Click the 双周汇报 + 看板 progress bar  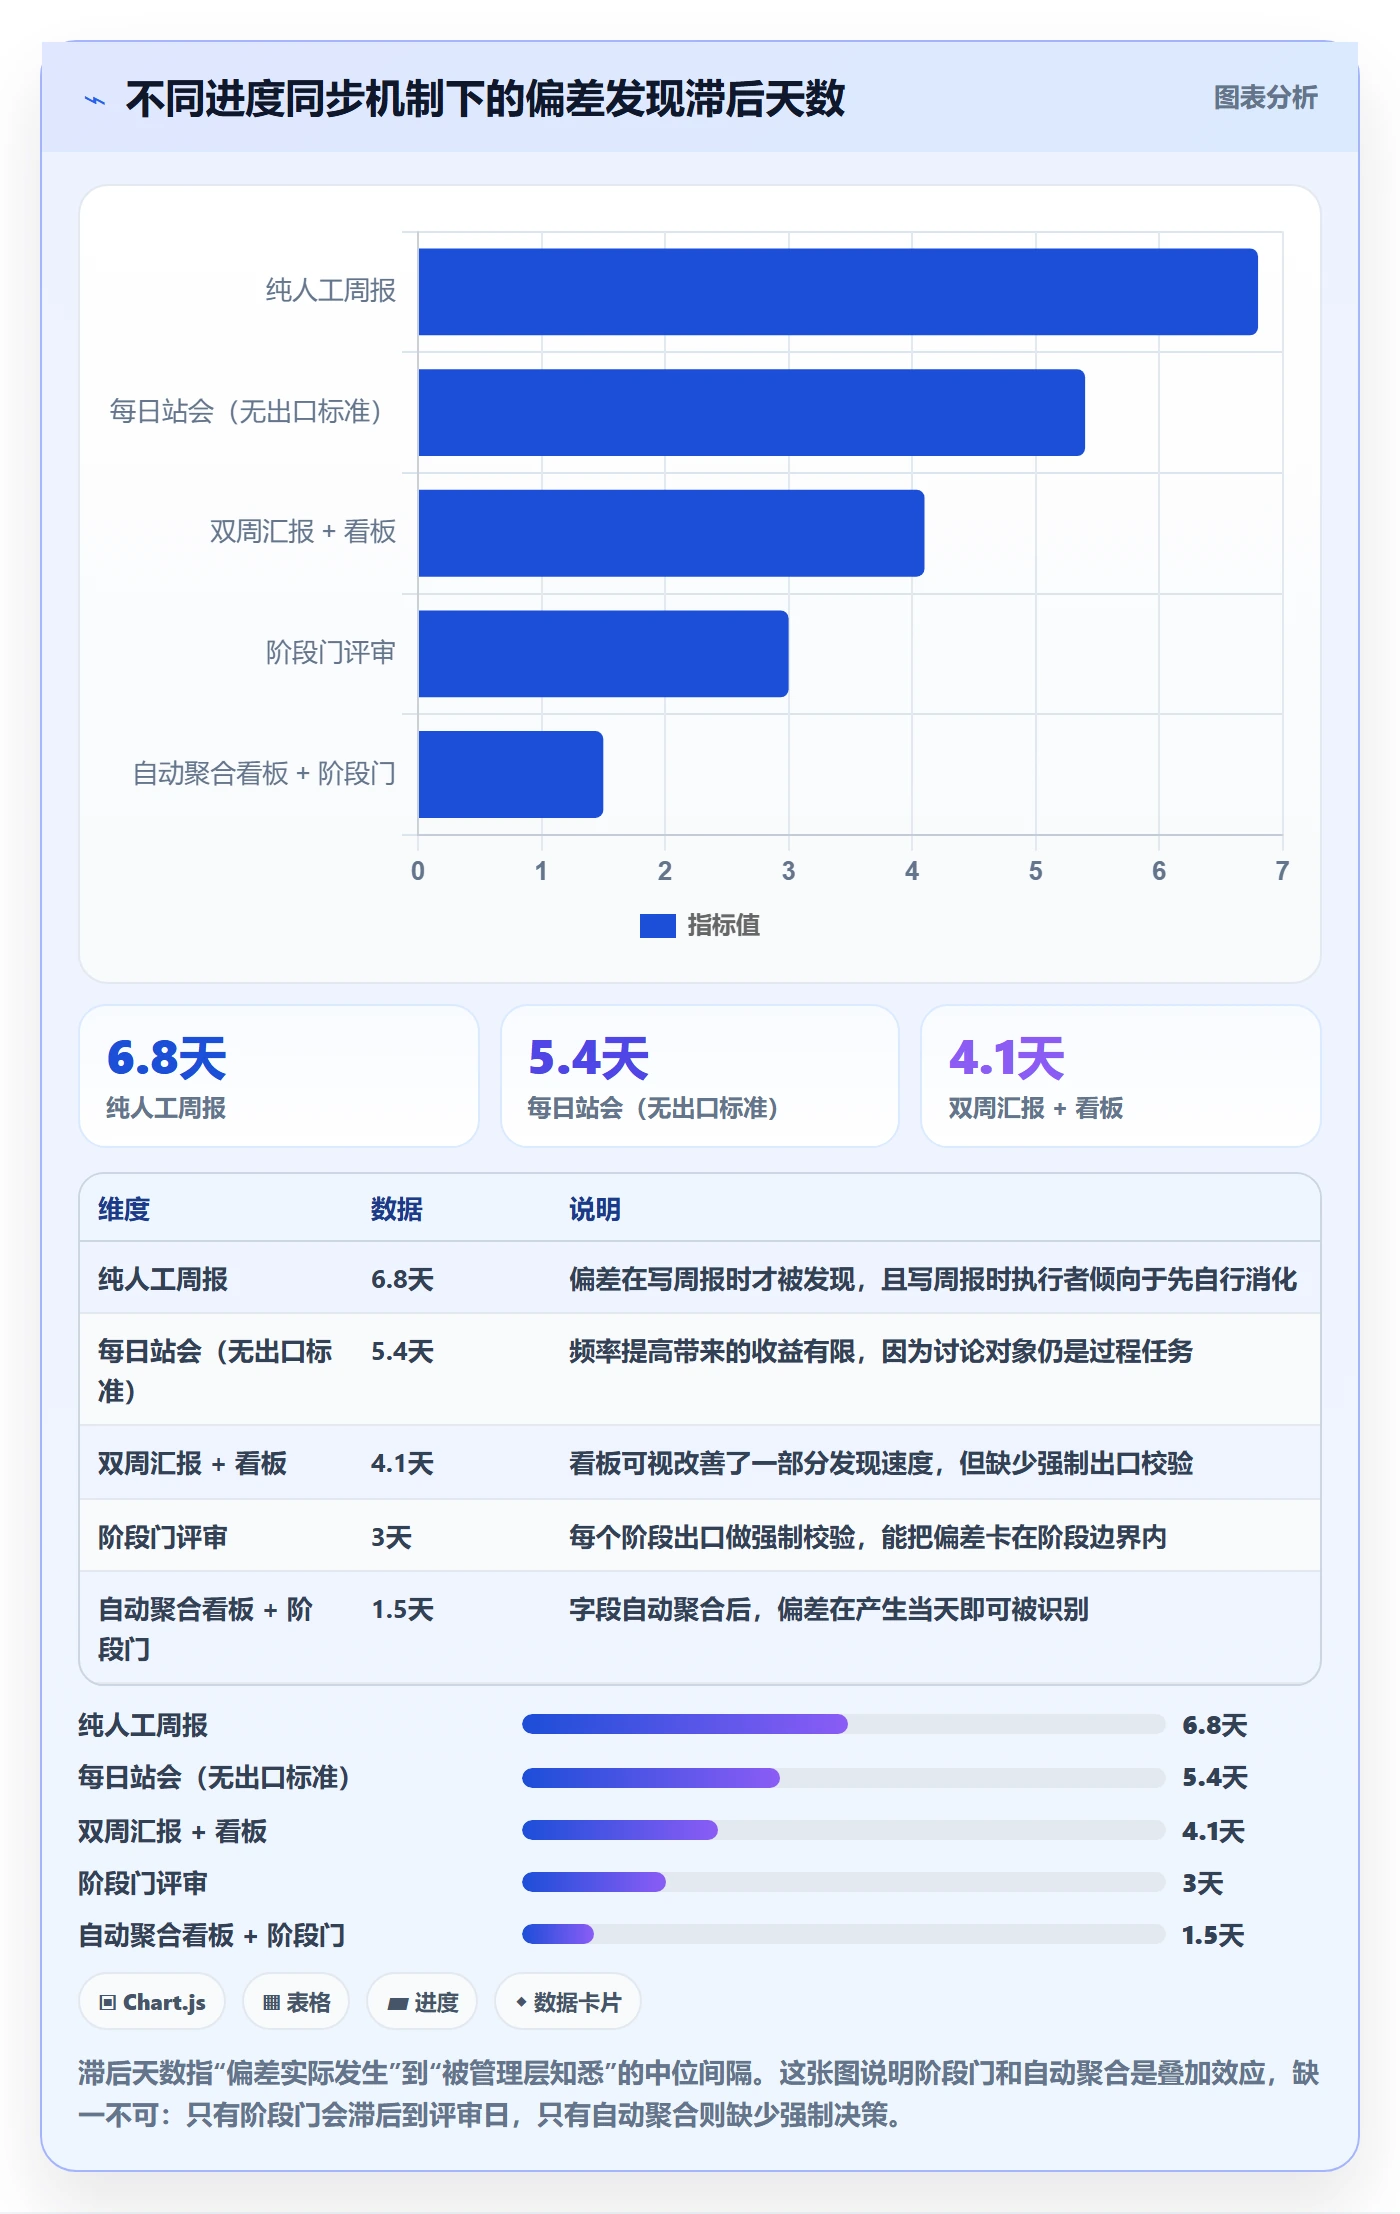pyautogui.click(x=843, y=1830)
